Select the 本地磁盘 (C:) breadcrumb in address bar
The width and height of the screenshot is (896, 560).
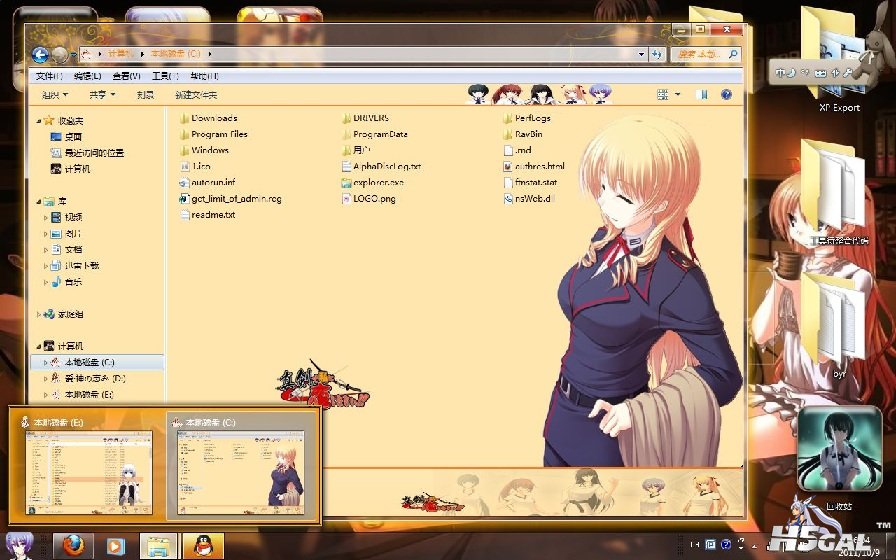[x=175, y=54]
